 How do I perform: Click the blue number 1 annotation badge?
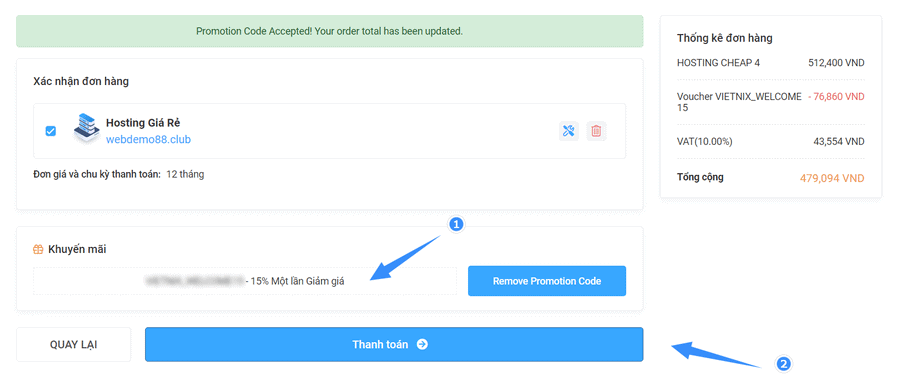(x=456, y=225)
